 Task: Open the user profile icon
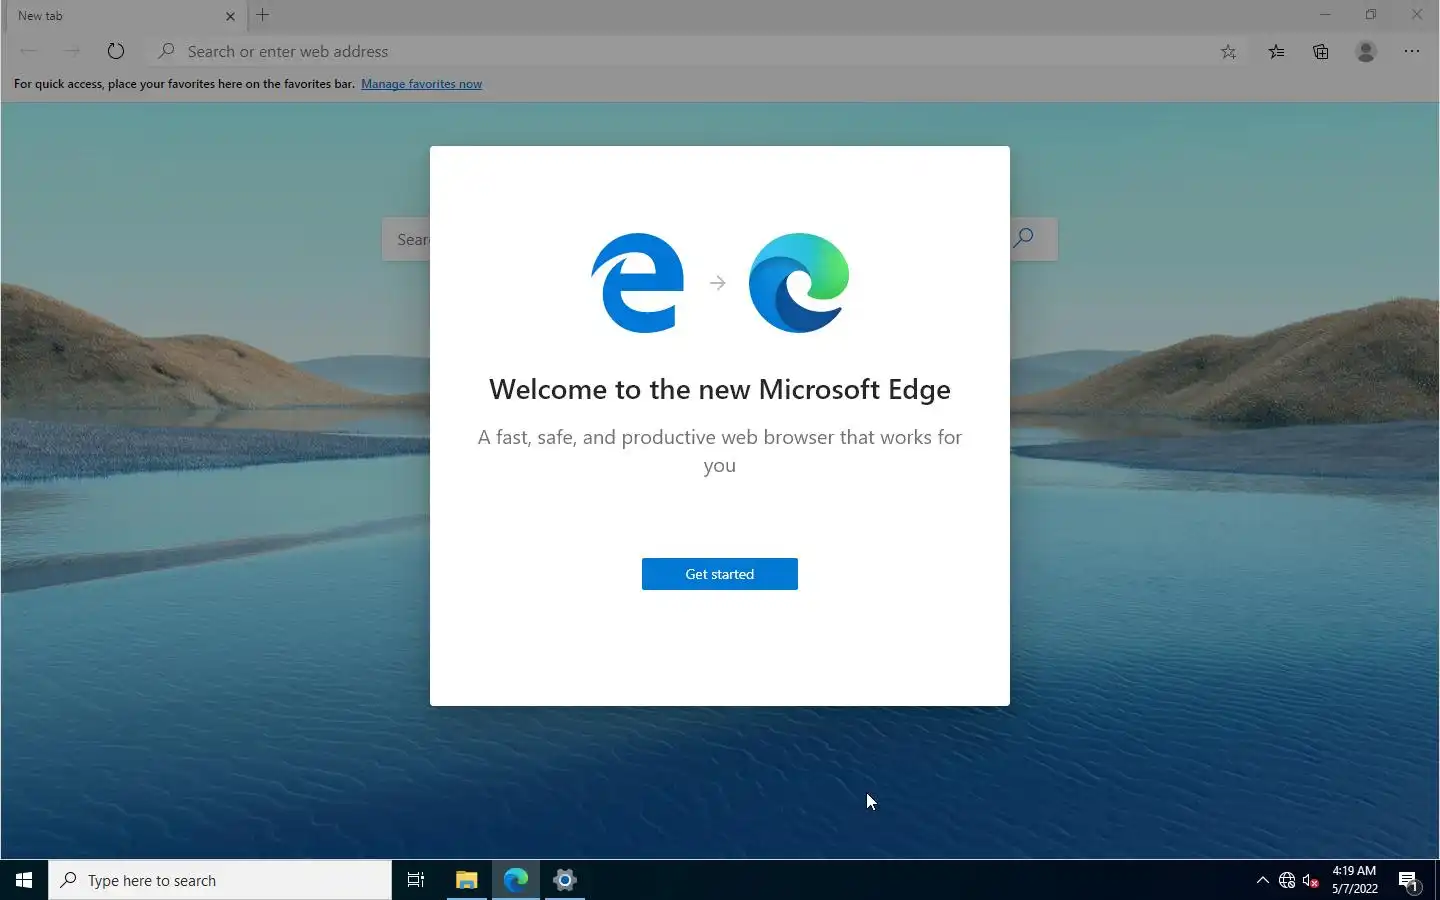pyautogui.click(x=1366, y=51)
